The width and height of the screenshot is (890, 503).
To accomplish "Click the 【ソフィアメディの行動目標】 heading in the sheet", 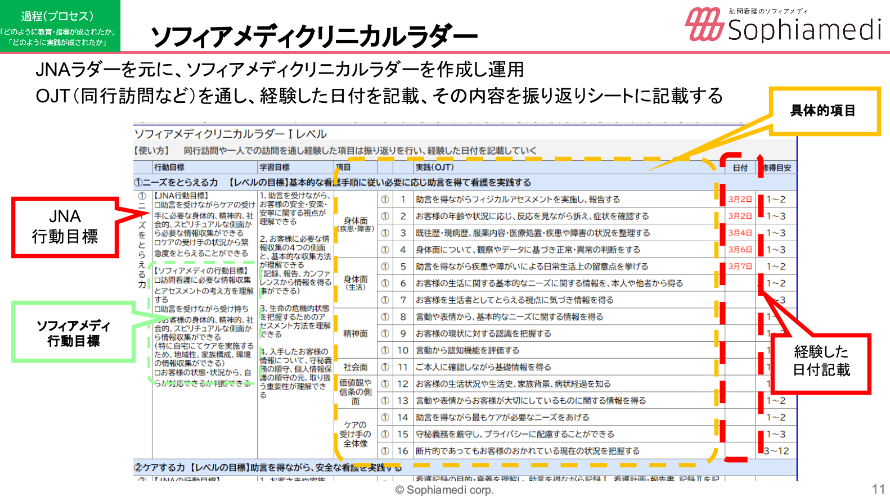I will tap(201, 271).
